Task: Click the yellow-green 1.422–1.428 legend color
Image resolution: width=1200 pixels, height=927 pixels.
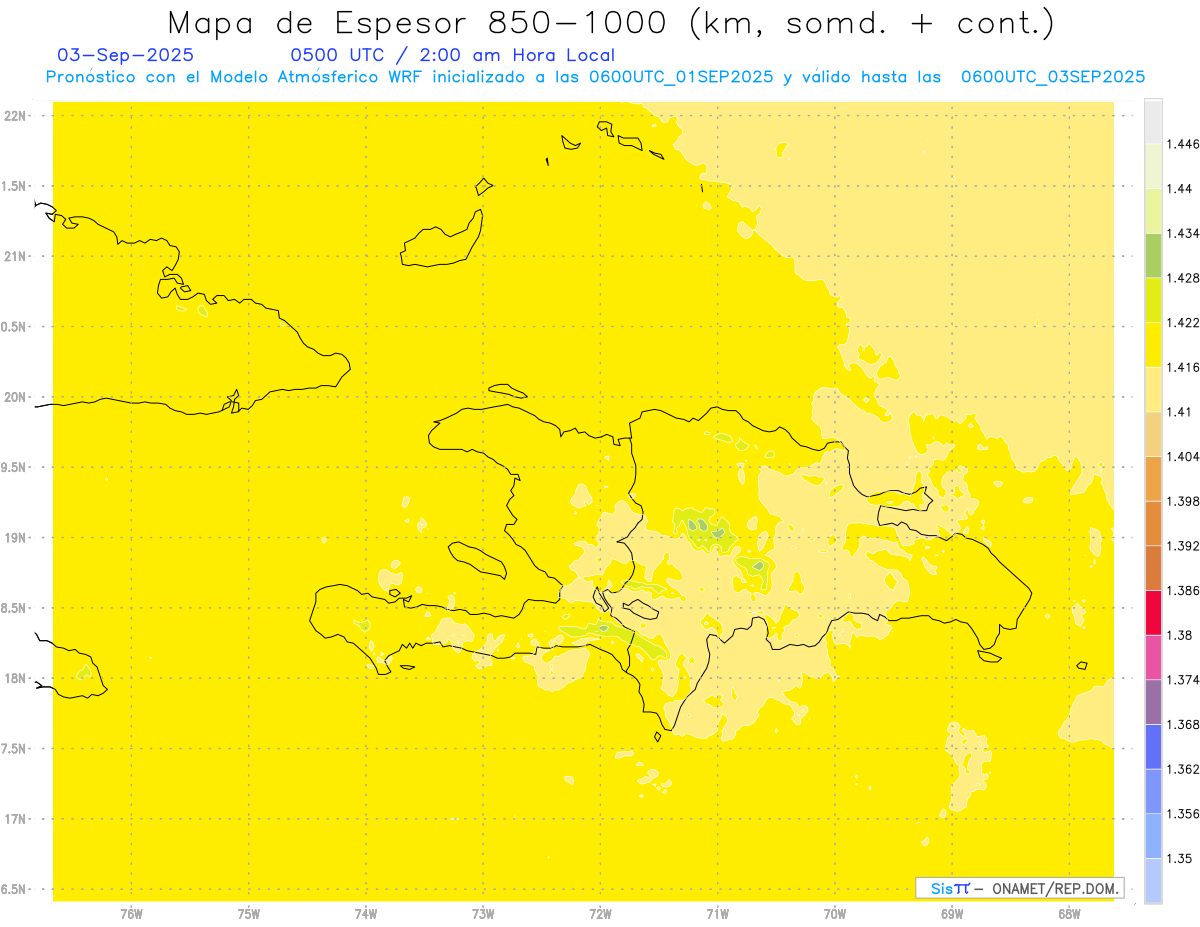Action: [x=1154, y=300]
